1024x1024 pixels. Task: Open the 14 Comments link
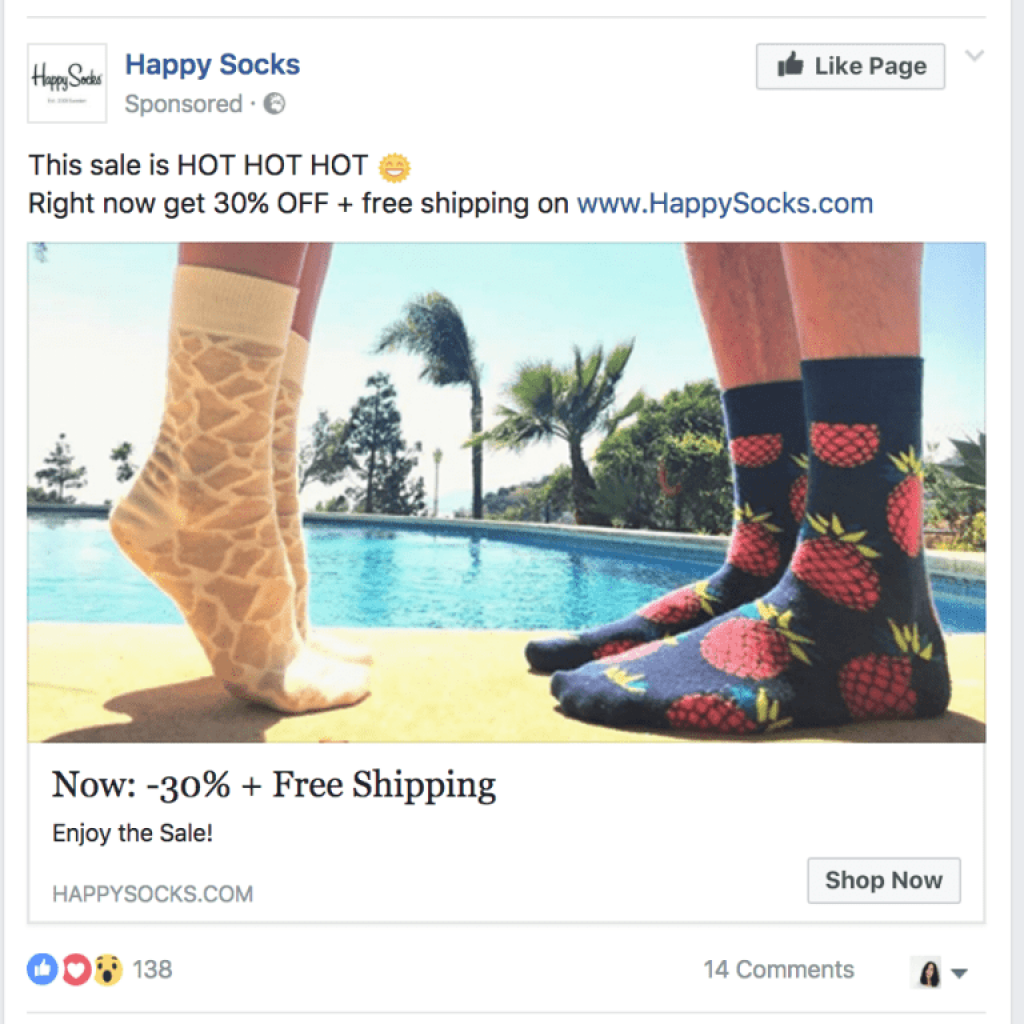click(779, 969)
